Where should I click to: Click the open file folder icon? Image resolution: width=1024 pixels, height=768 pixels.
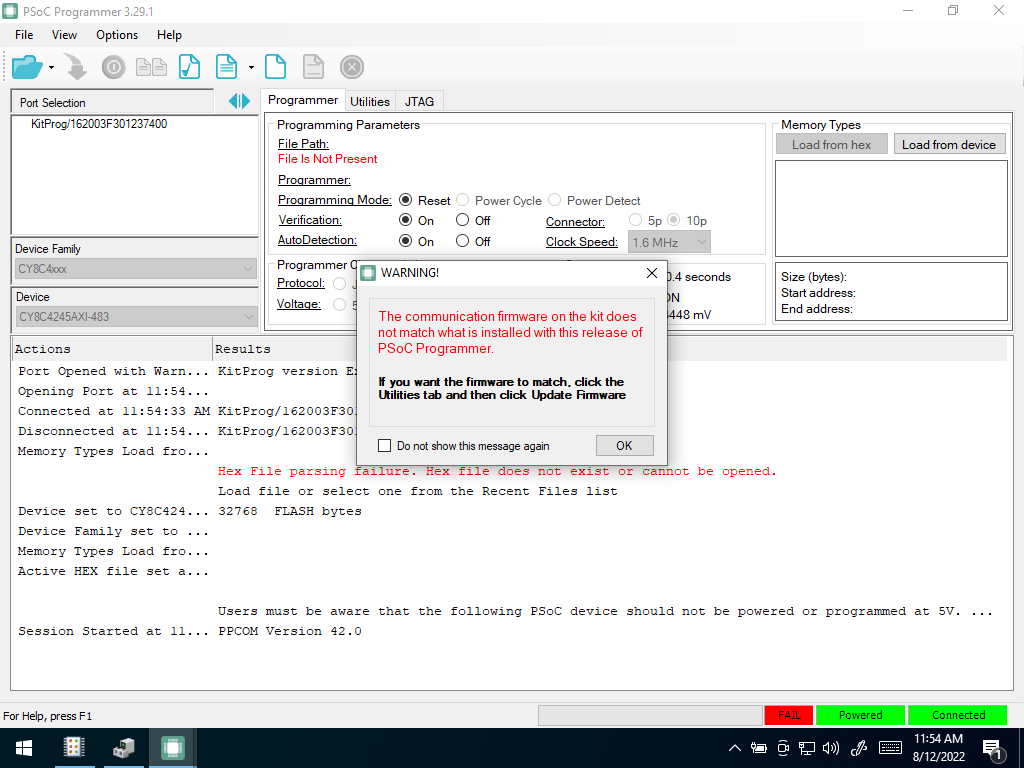27,67
